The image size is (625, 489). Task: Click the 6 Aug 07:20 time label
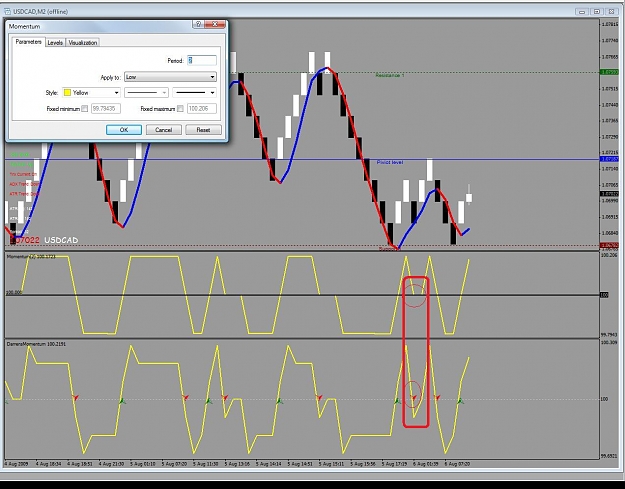point(457,464)
